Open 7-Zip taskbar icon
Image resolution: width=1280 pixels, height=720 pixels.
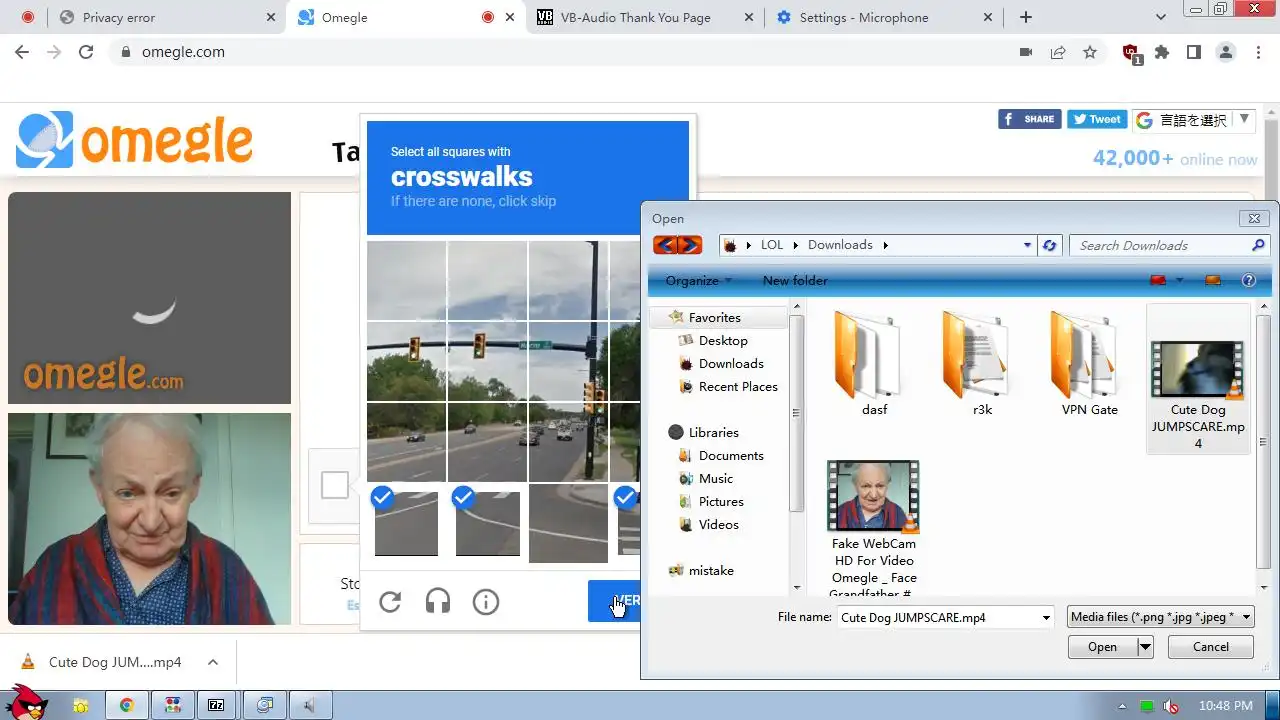coord(216,706)
